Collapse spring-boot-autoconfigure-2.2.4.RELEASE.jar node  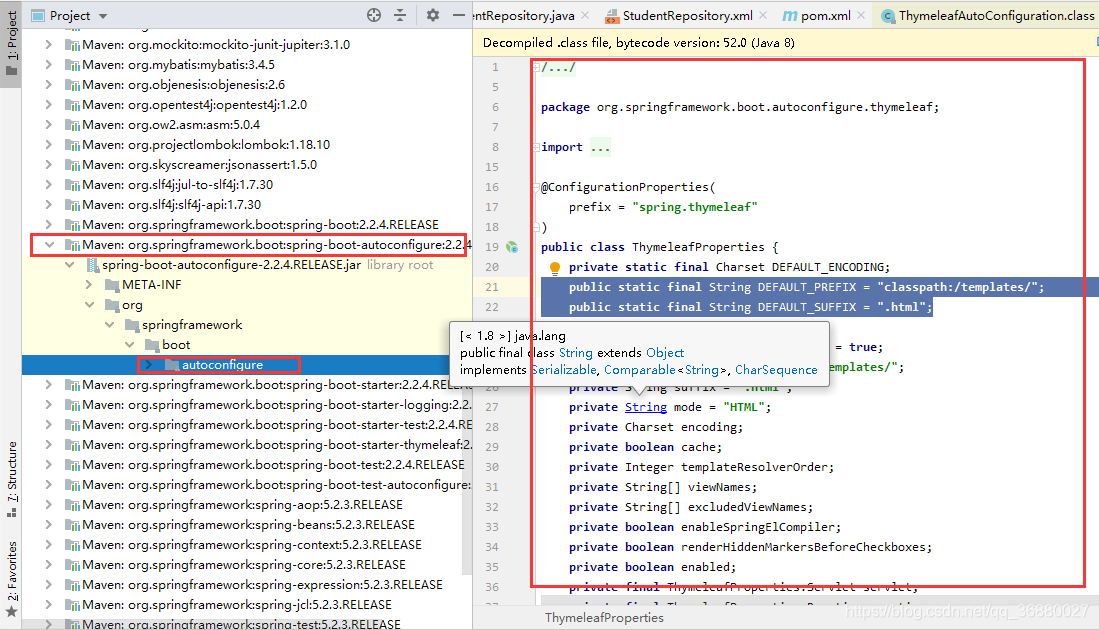(69, 265)
